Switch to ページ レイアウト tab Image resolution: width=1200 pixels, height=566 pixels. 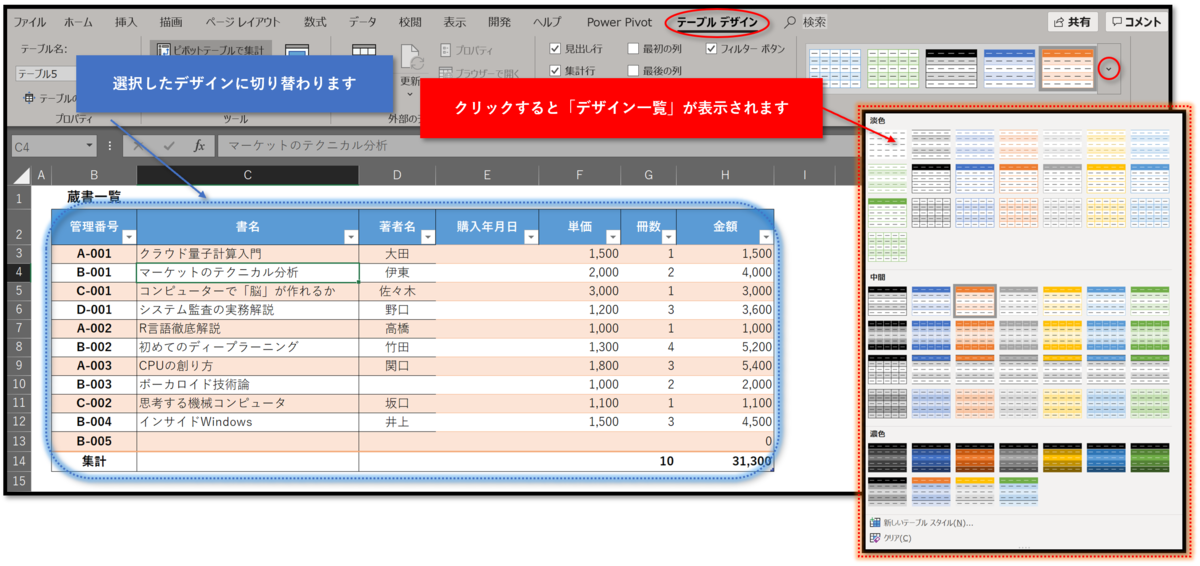coord(243,22)
